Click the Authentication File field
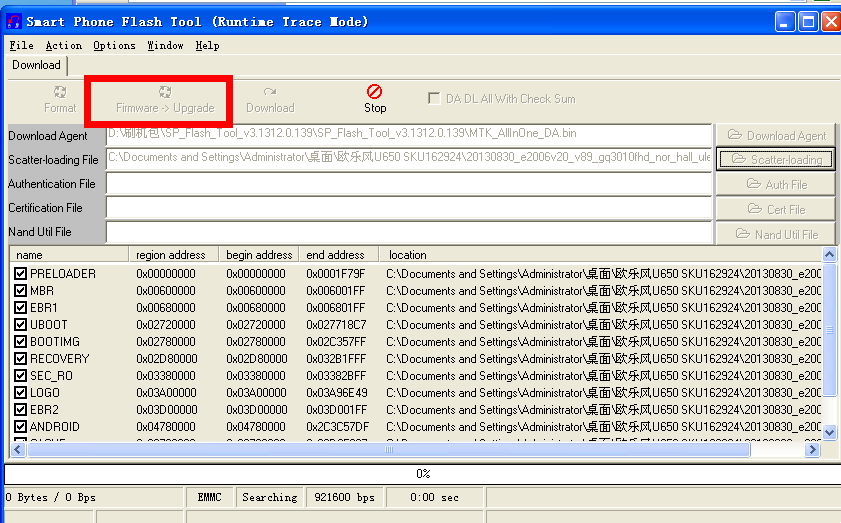Viewport: 841px width, 523px height. coord(409,183)
